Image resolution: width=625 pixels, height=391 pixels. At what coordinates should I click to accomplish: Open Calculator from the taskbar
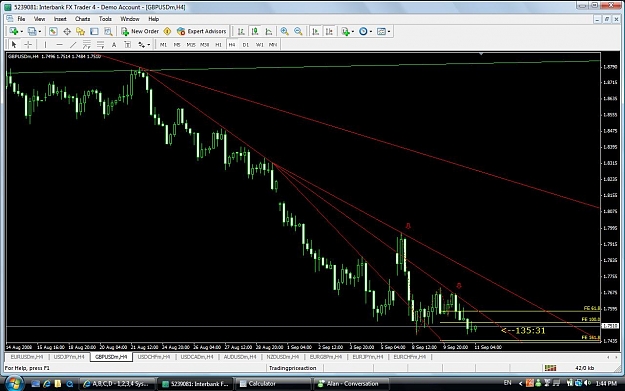273,384
